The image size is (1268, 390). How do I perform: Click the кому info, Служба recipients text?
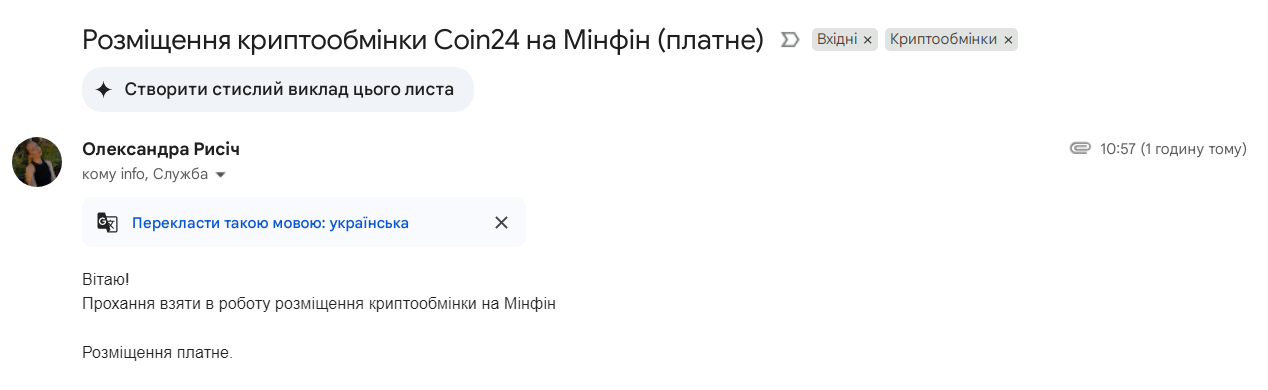145,175
